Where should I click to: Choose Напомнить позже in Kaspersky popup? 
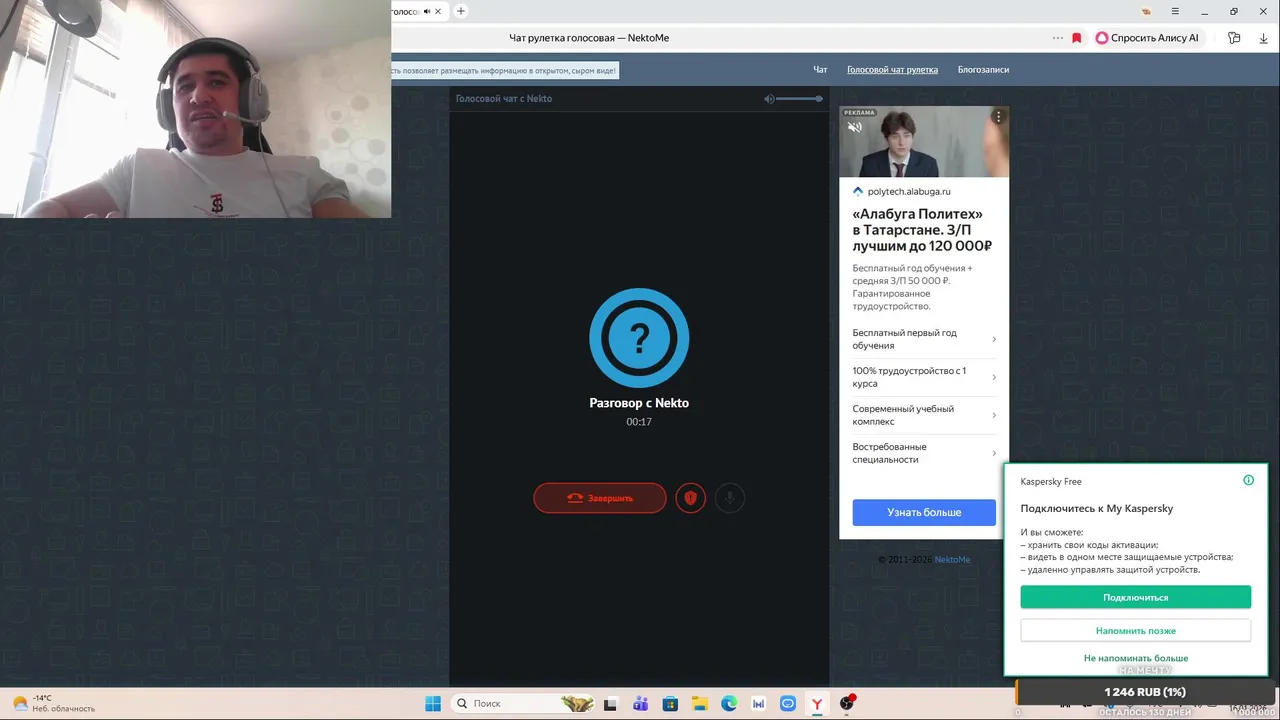pyautogui.click(x=1136, y=631)
